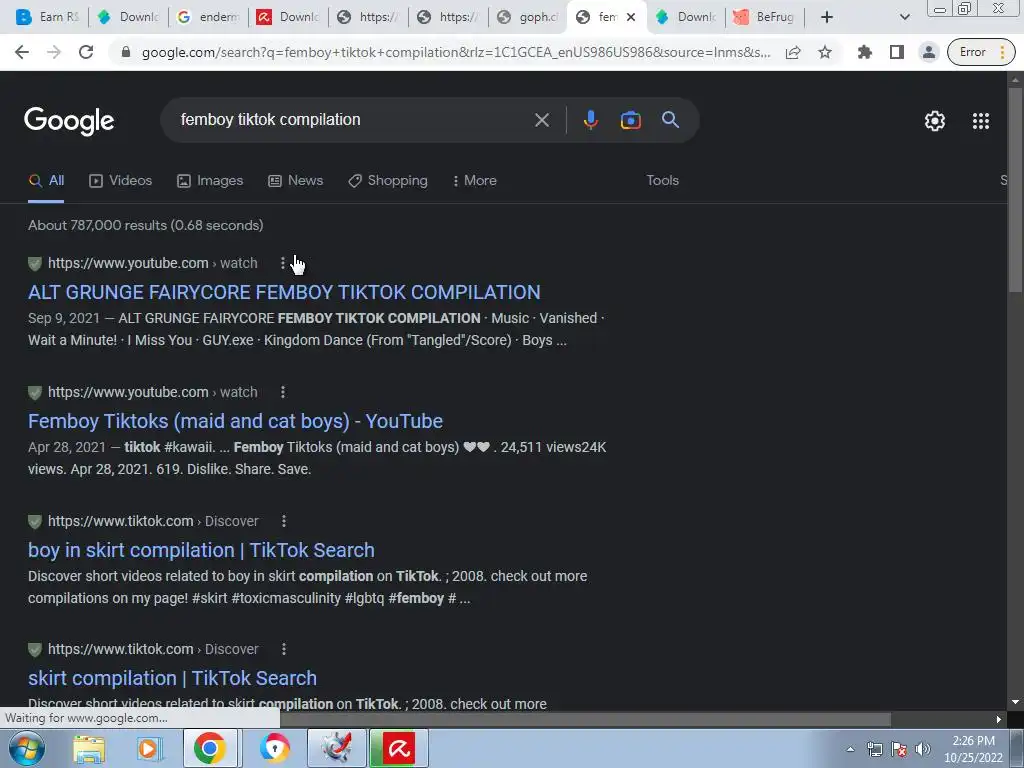
Task: Open the tab search dropdown arrow
Action: click(904, 17)
